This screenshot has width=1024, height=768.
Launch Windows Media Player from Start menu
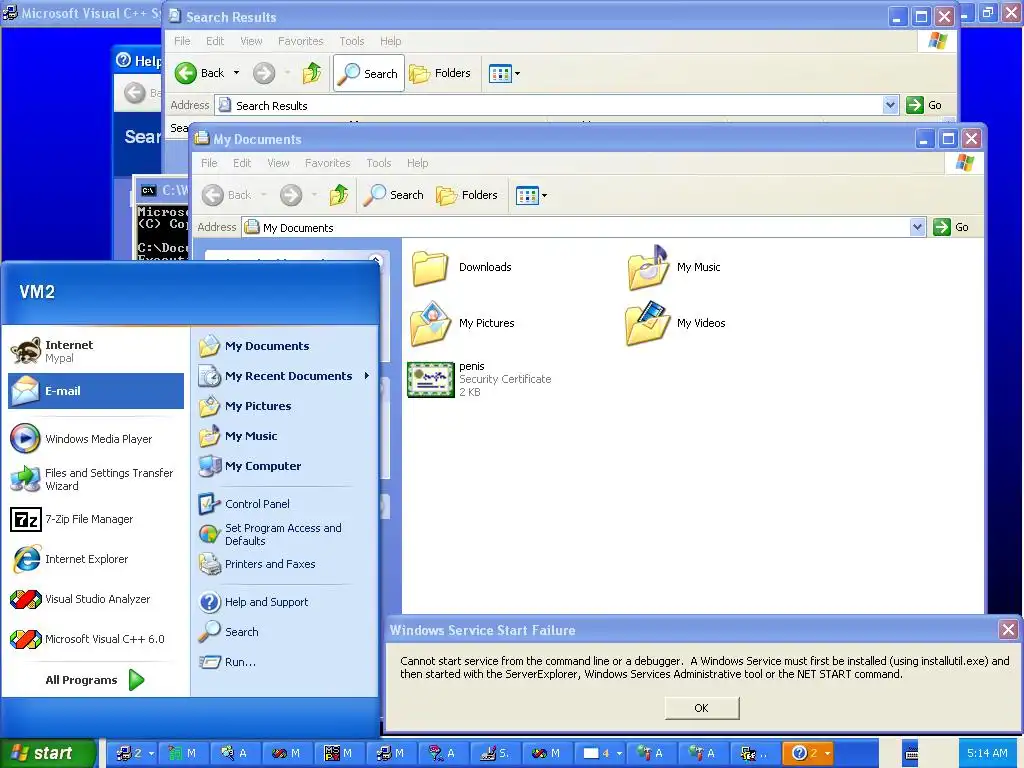(96, 439)
